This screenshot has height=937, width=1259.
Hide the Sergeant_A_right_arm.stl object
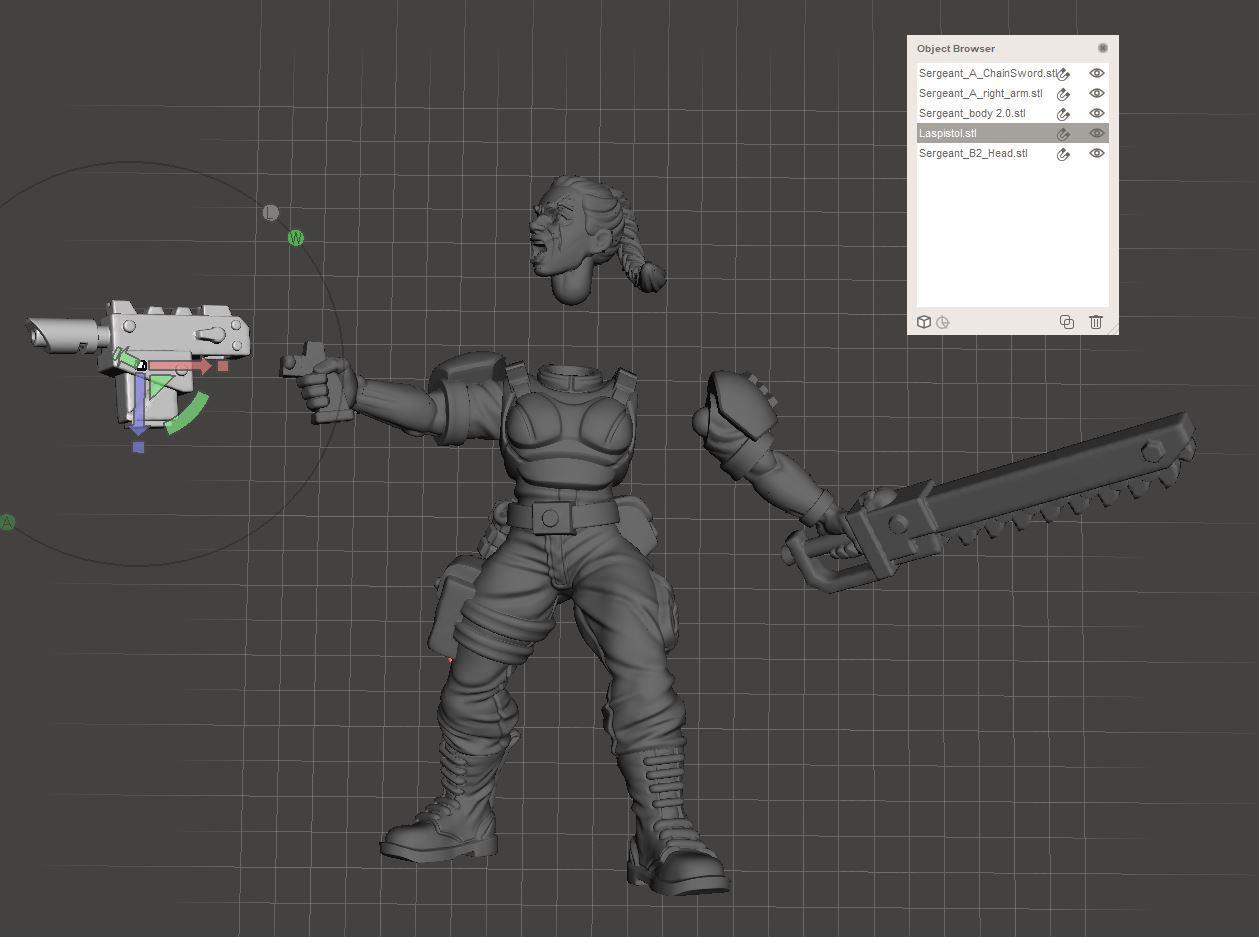[x=1096, y=93]
